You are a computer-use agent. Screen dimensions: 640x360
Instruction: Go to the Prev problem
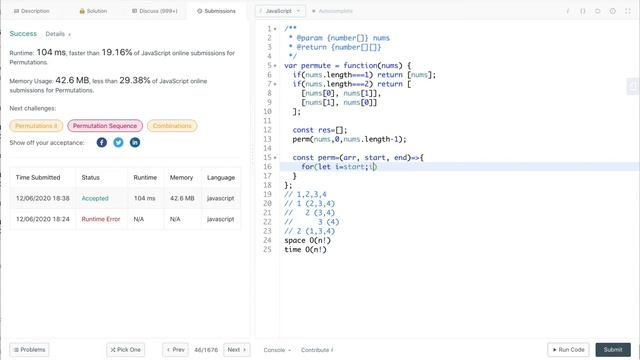click(x=176, y=350)
